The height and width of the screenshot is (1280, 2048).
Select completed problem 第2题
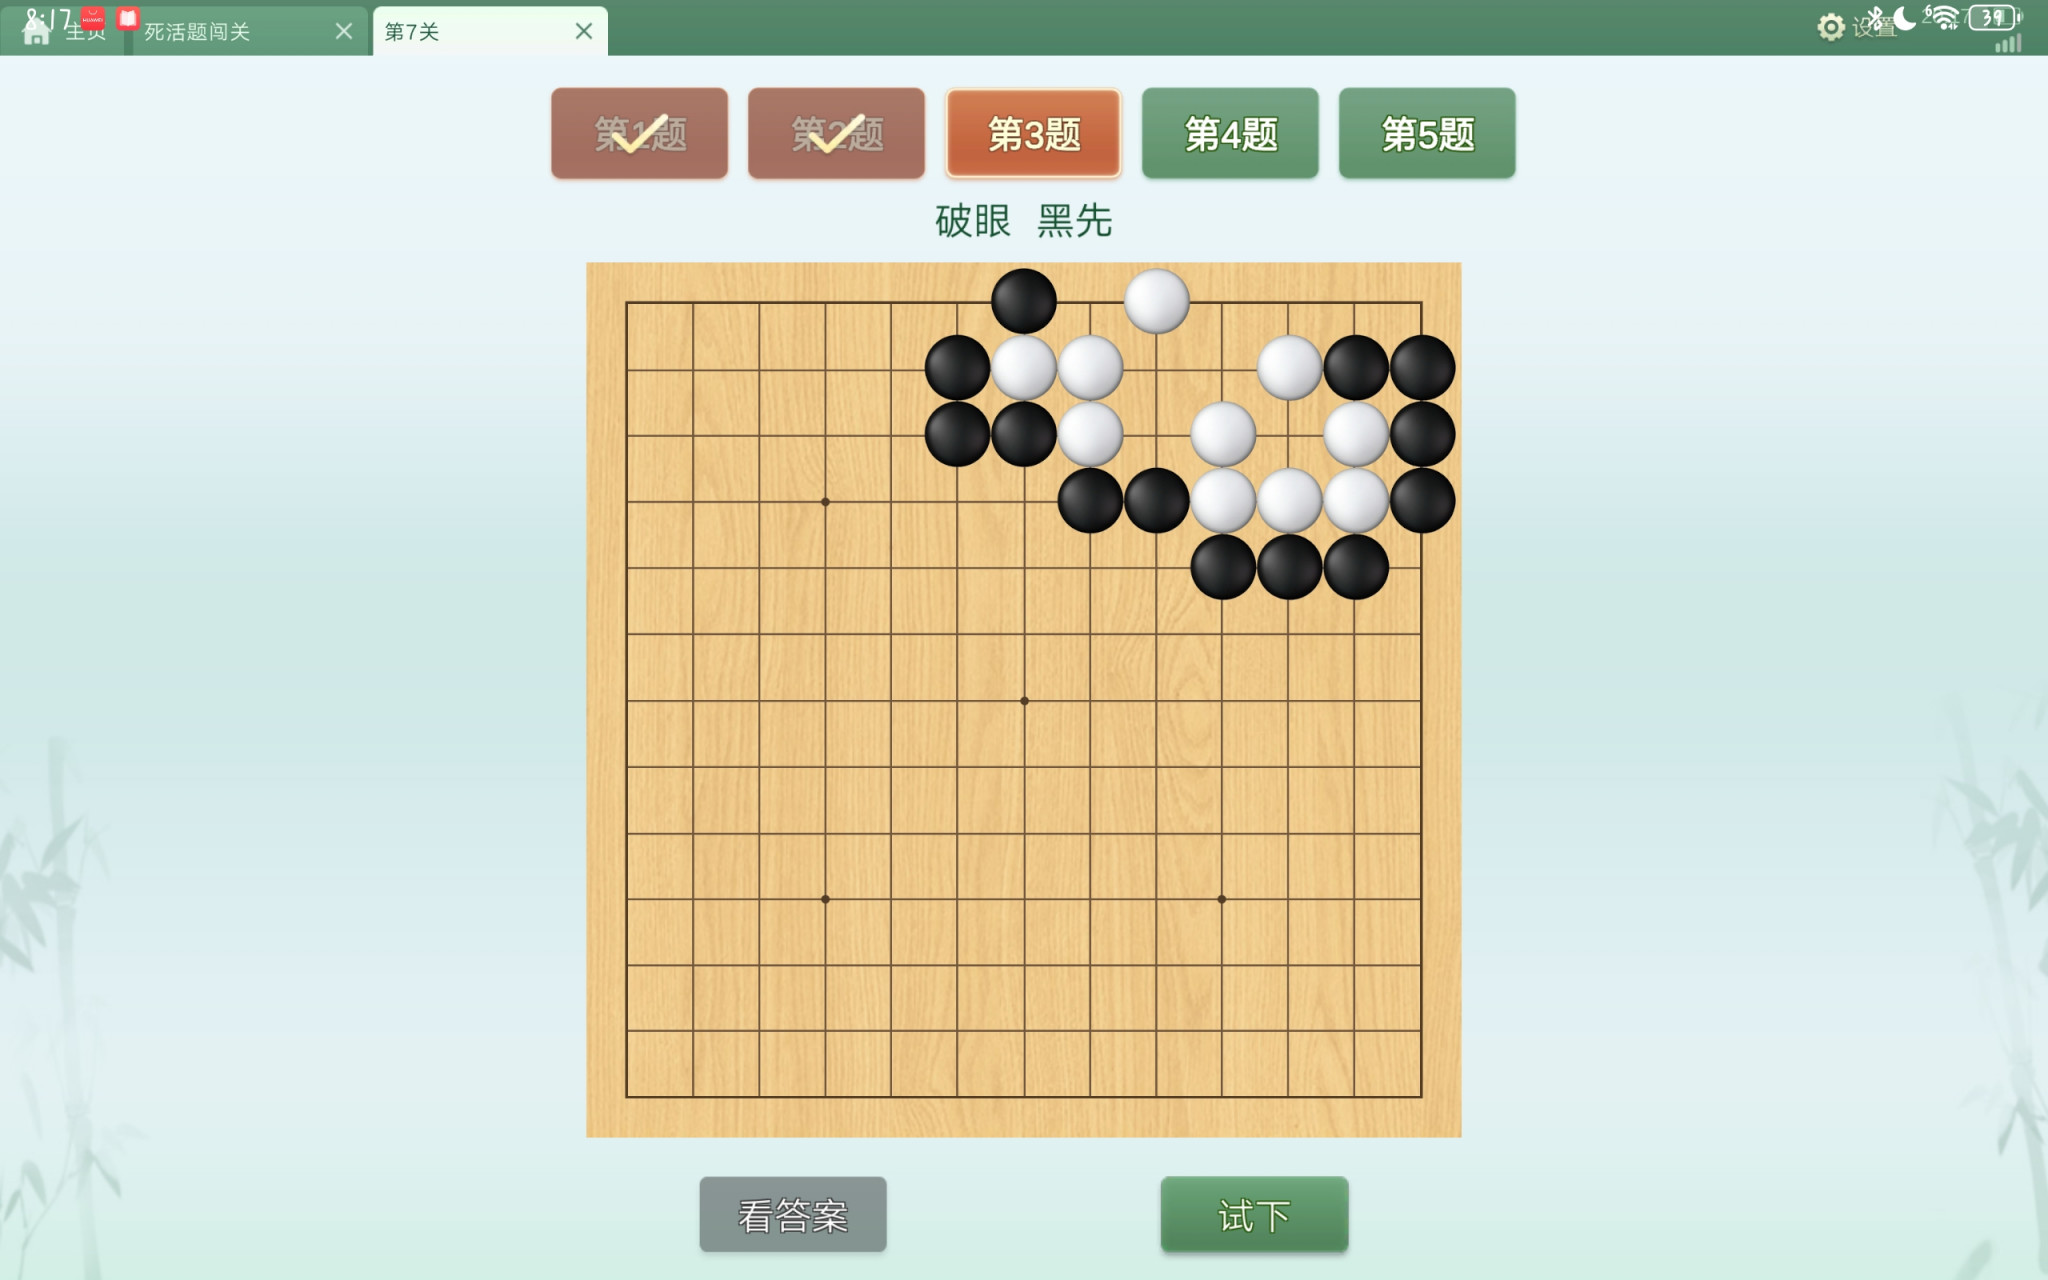[x=836, y=133]
